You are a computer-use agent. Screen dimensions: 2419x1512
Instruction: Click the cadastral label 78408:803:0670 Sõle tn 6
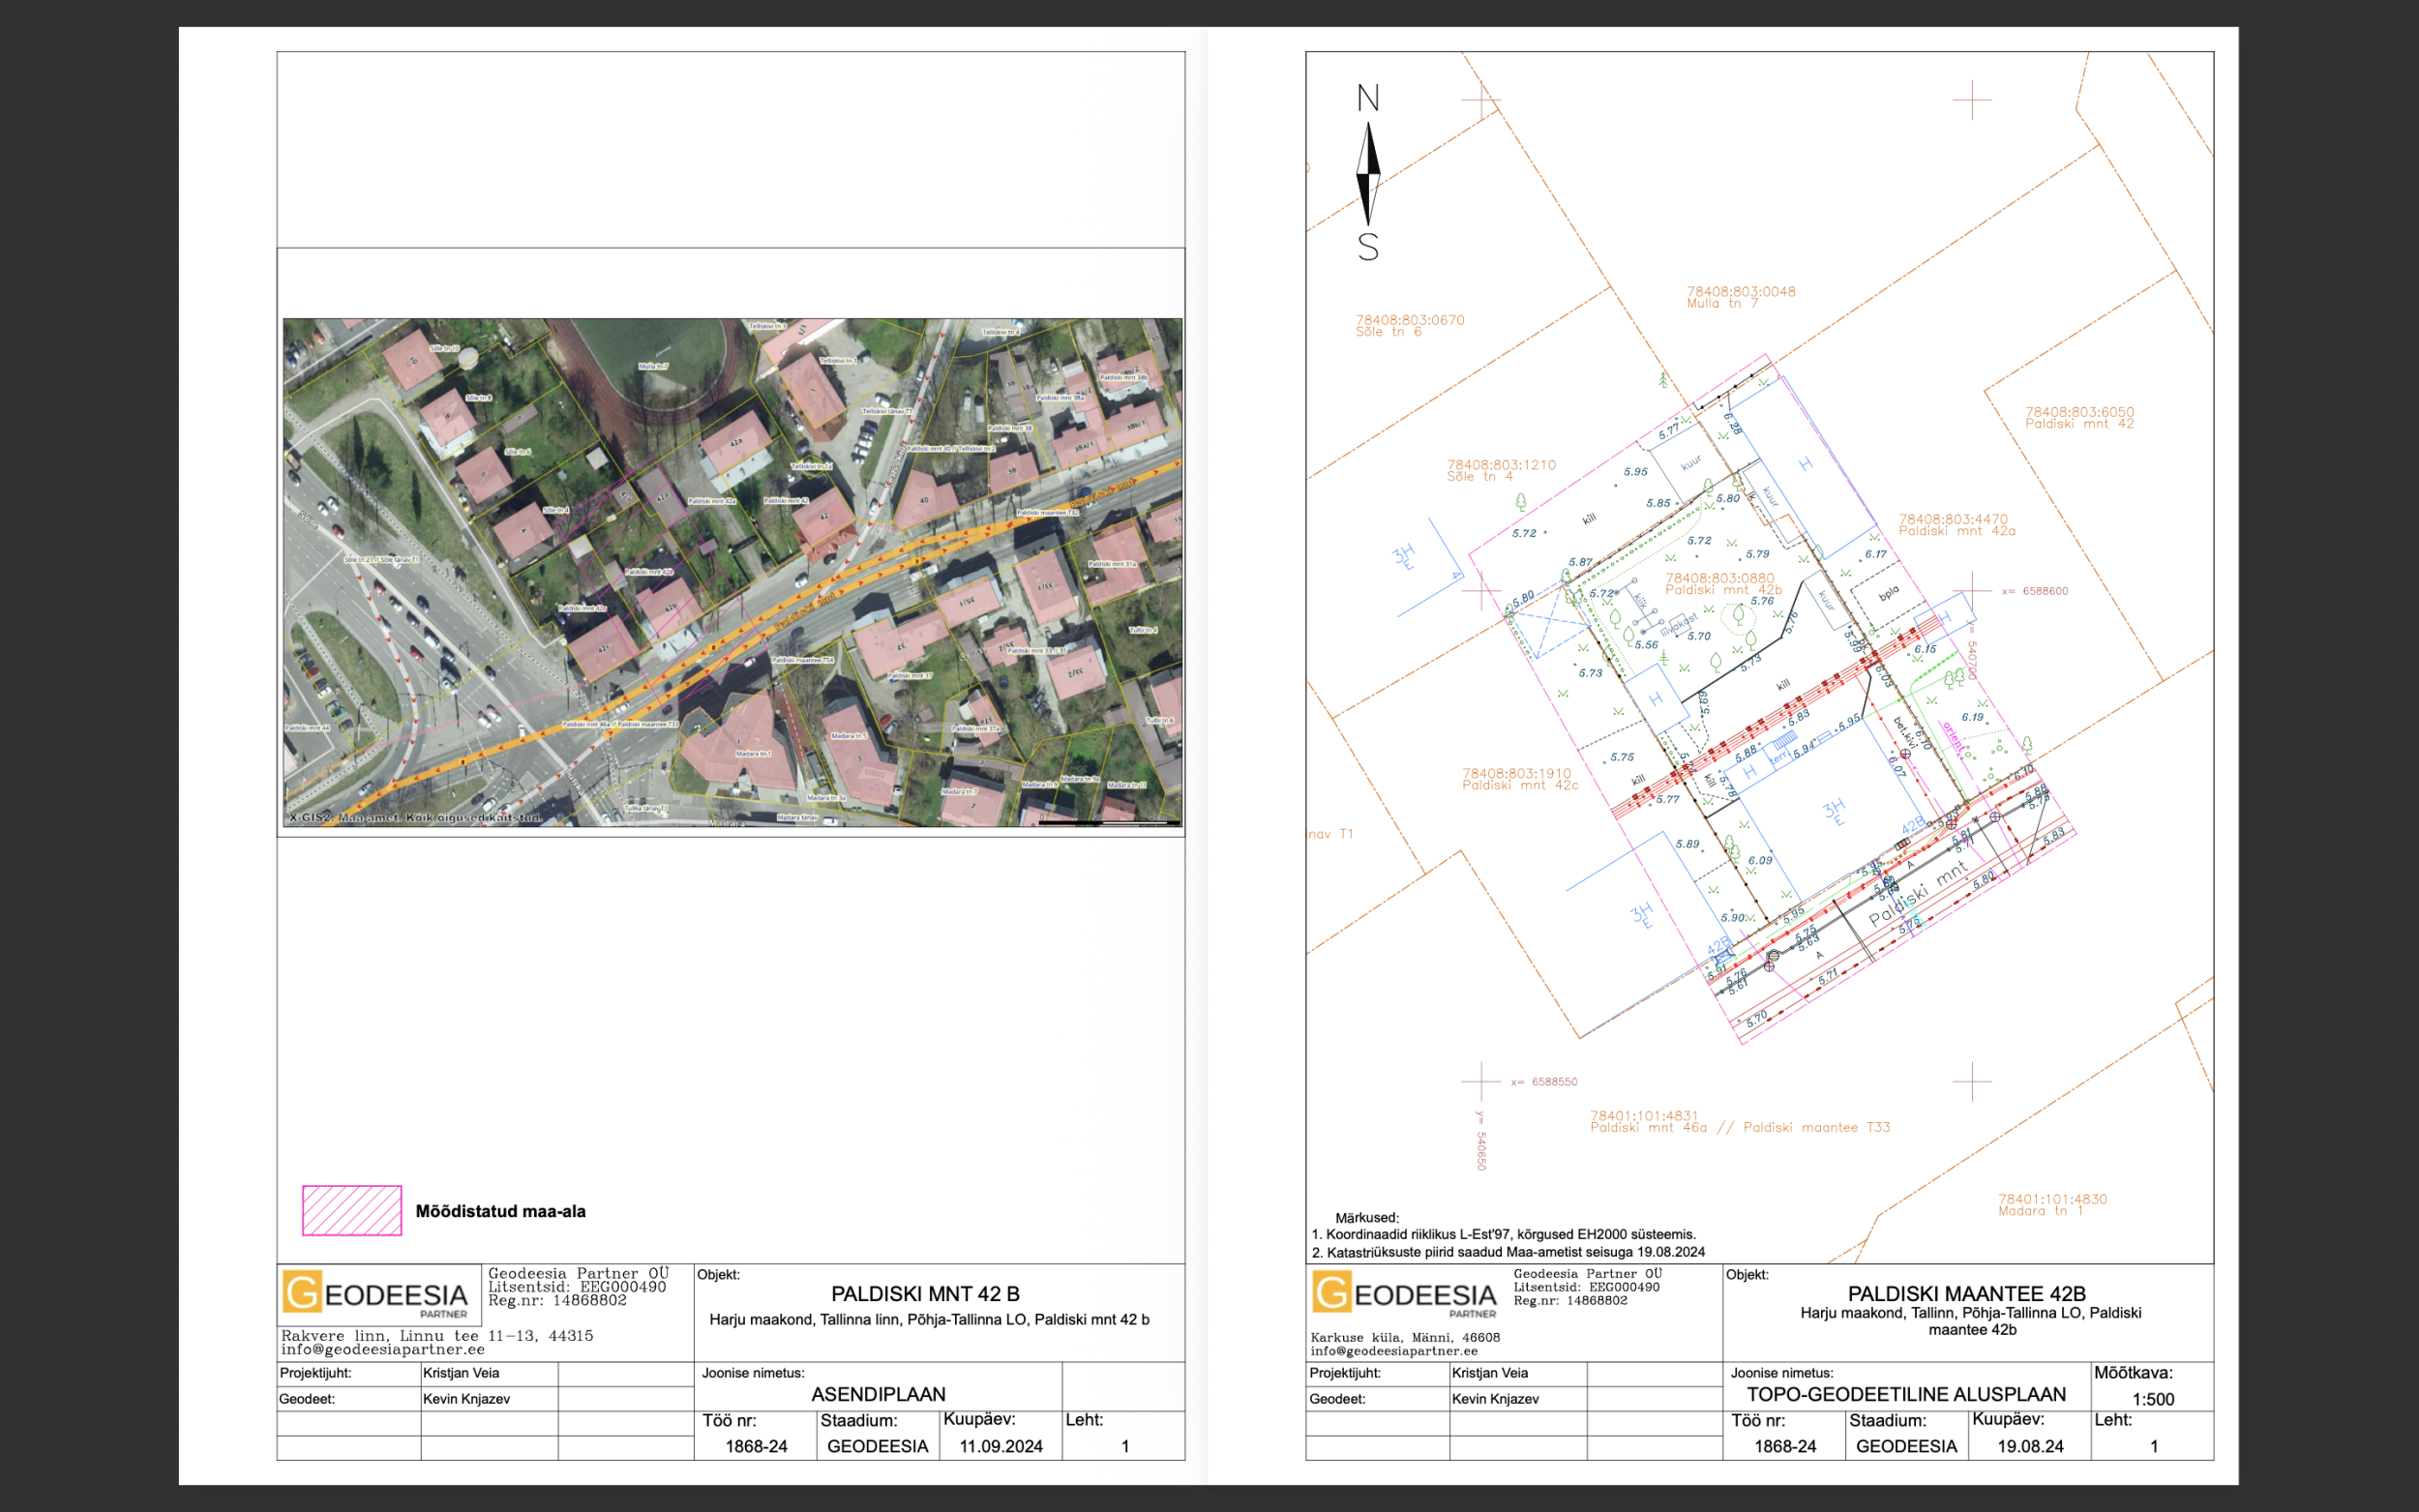coord(1410,325)
